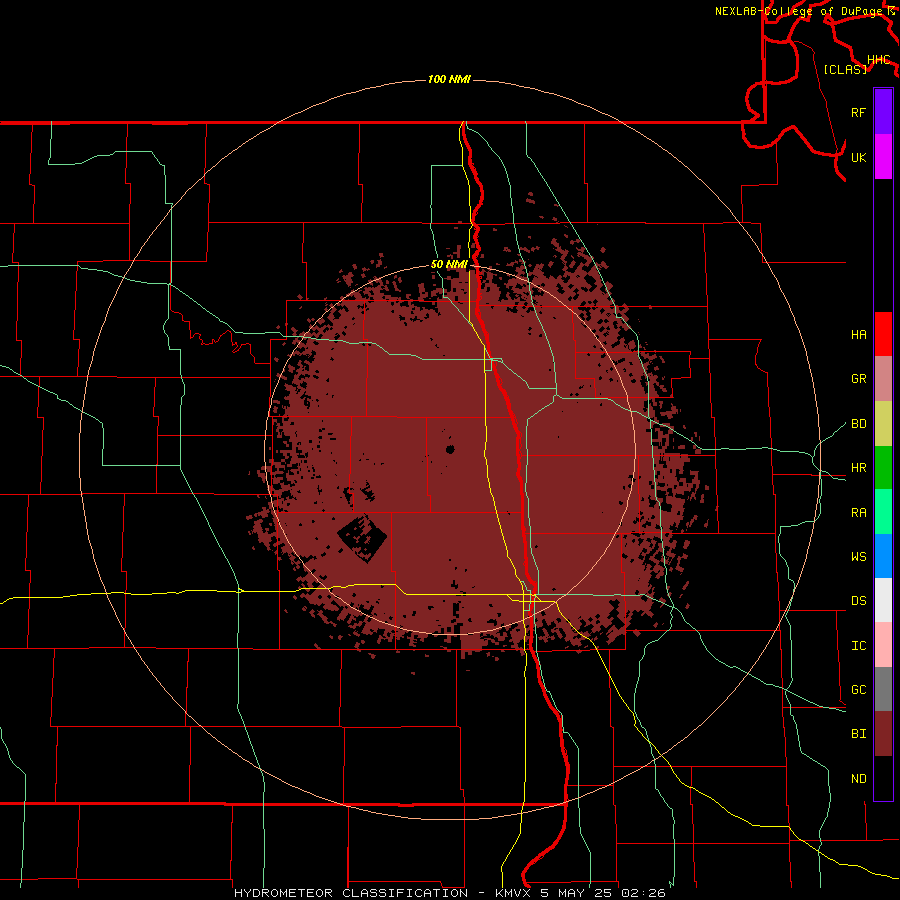
Task: Click the white DS color swatch
Action: tap(883, 600)
